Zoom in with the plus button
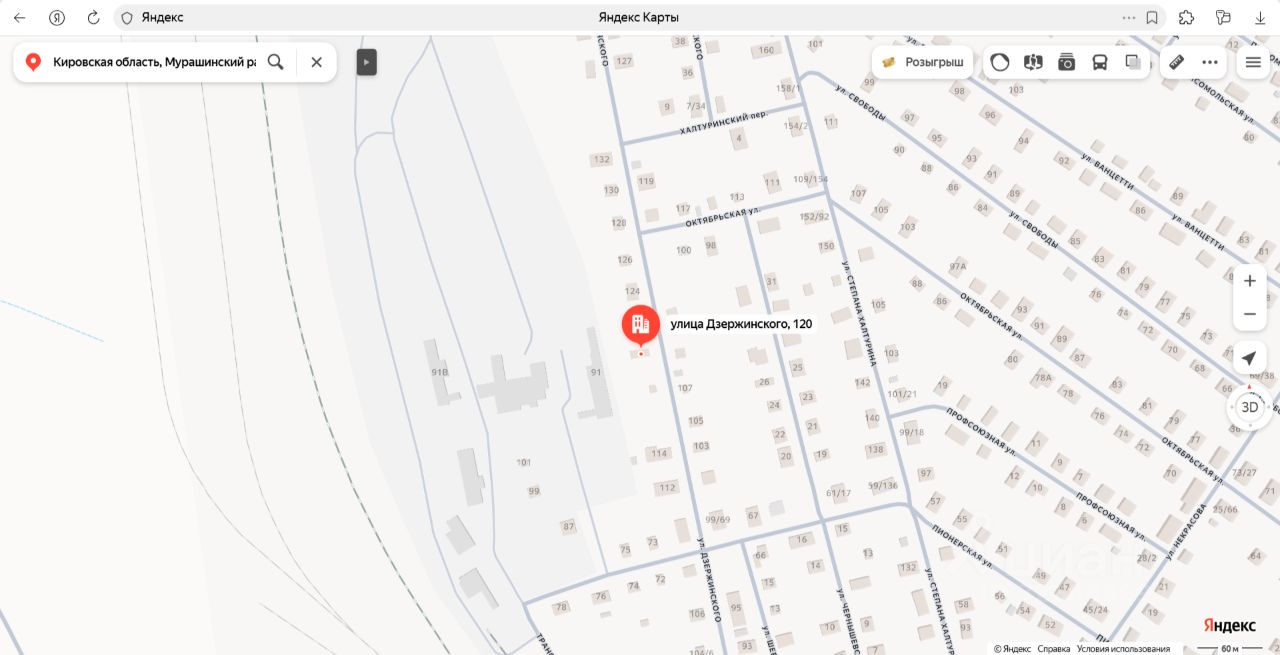This screenshot has width=1280, height=655. pyautogui.click(x=1249, y=281)
